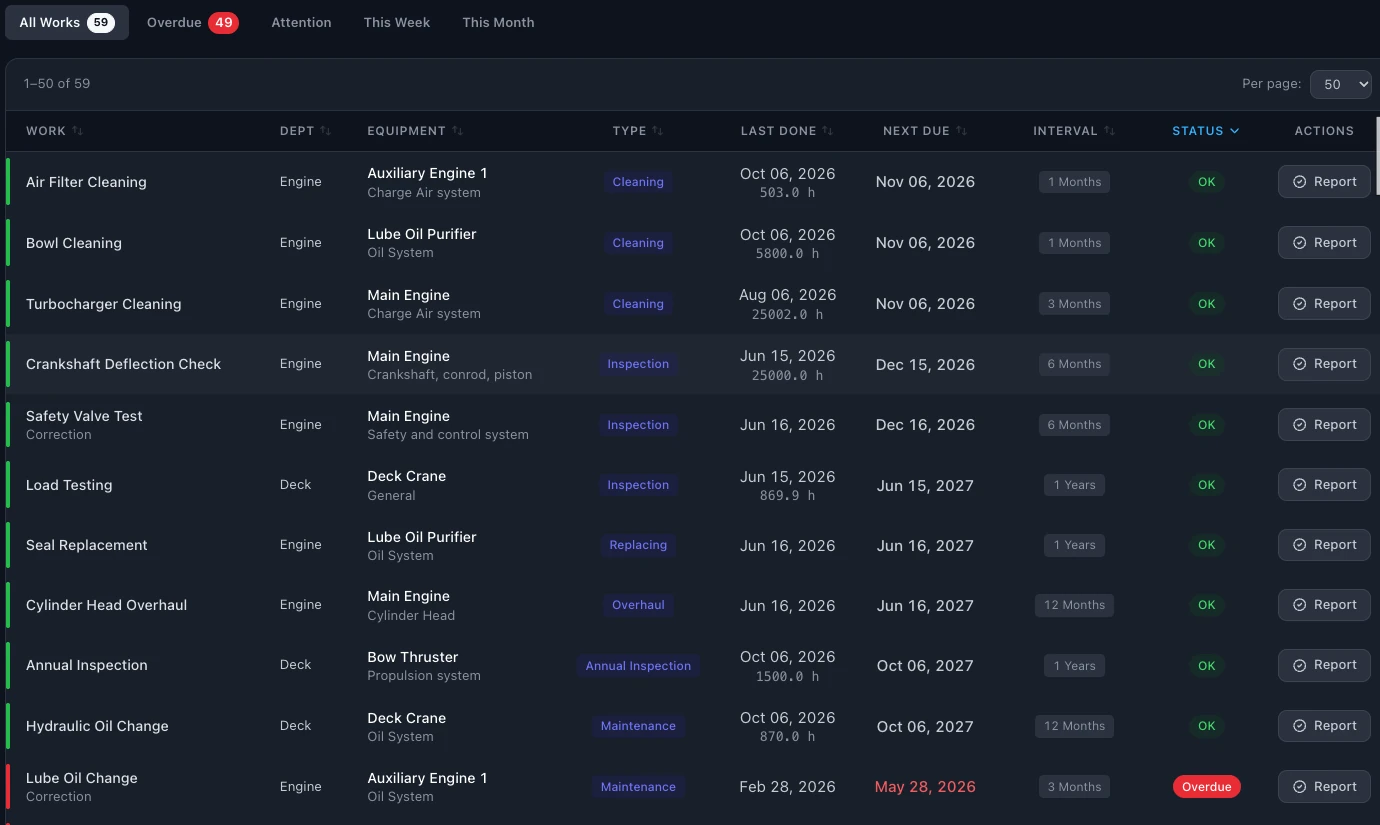Click Report for Crankshaft Deflection Check
The width and height of the screenshot is (1380, 825).
click(1324, 364)
